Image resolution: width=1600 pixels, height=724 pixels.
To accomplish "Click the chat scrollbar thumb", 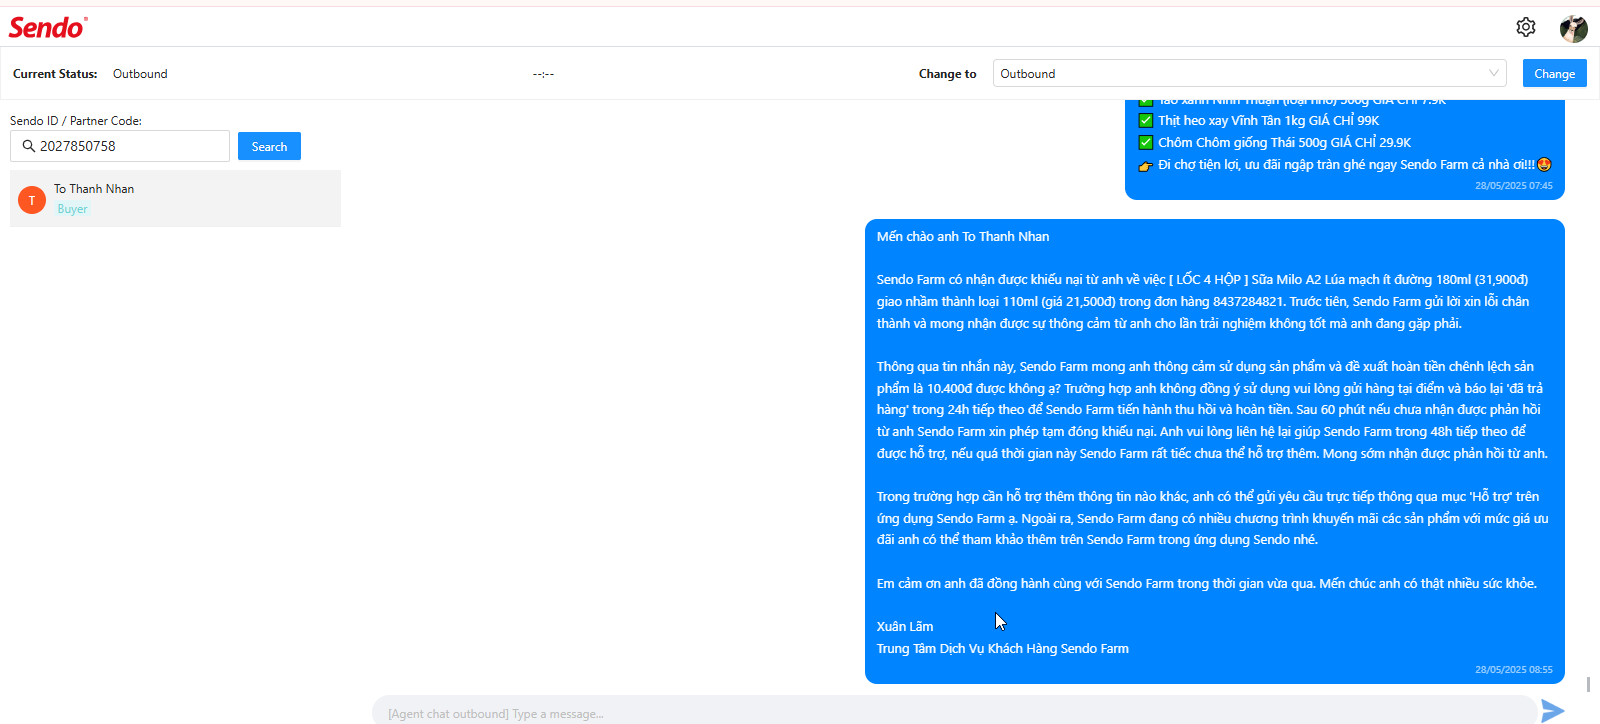I will point(1588,684).
